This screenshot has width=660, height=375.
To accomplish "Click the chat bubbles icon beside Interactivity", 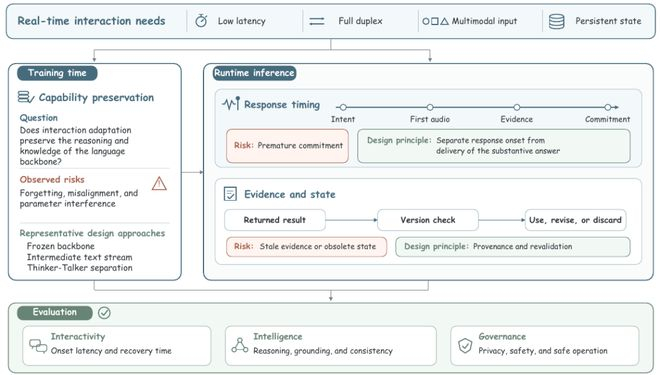I will point(38,346).
